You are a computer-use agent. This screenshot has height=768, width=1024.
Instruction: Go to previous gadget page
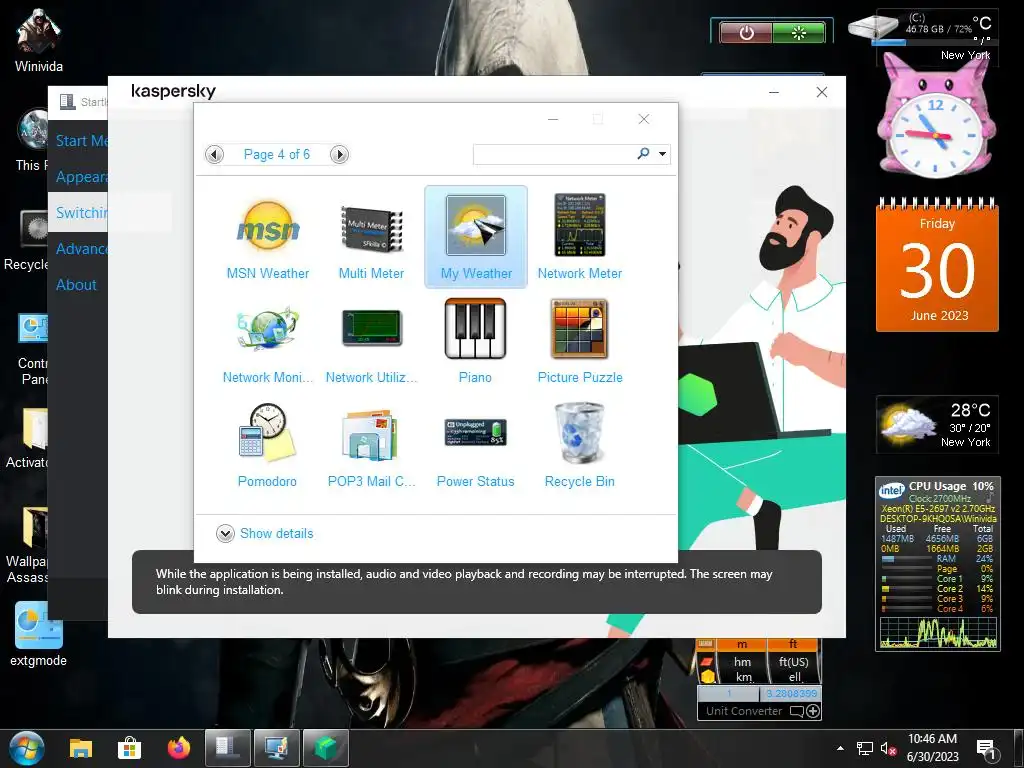(x=214, y=155)
